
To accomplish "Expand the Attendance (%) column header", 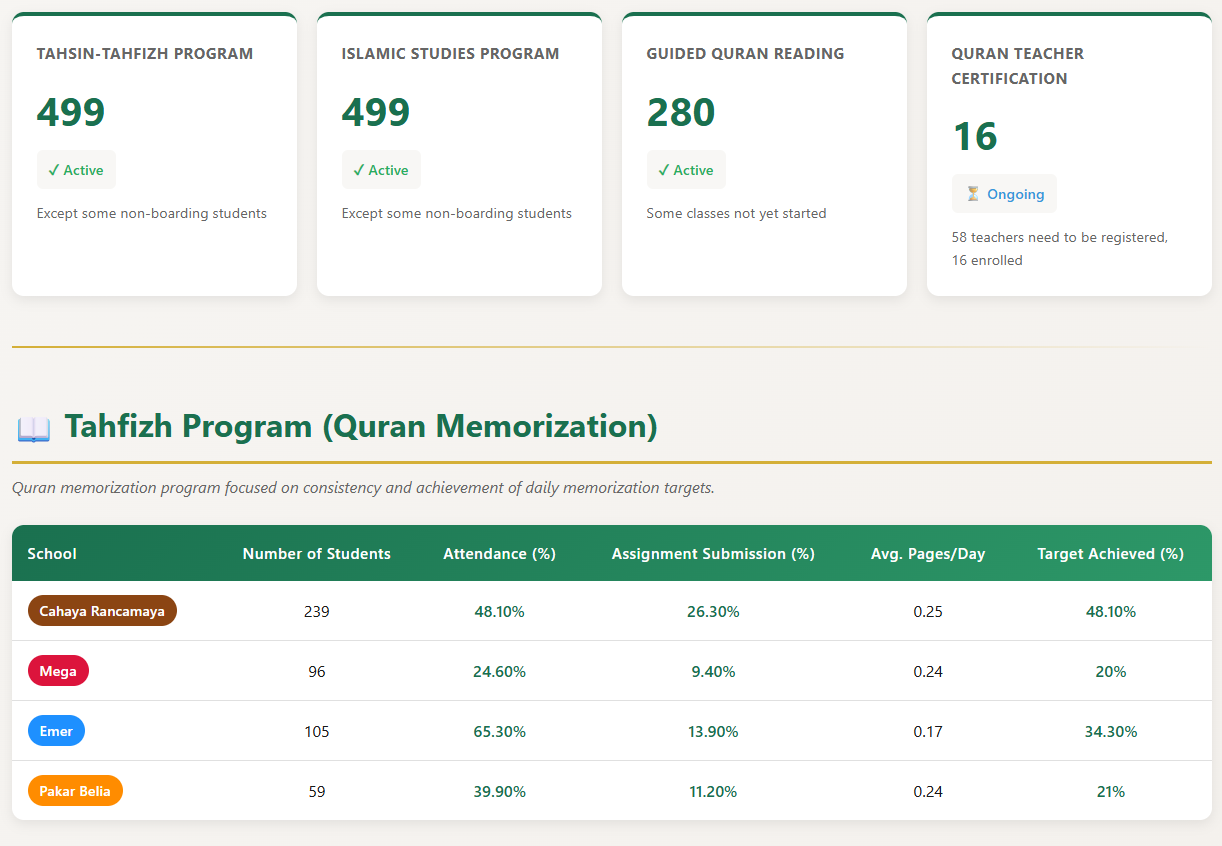I will point(499,553).
